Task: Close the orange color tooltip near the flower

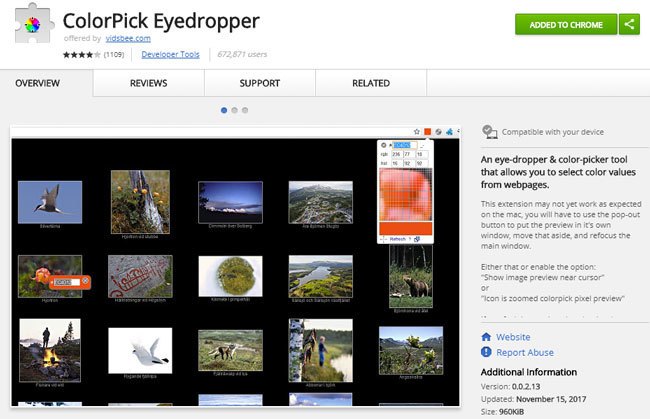Action: pyautogui.click(x=85, y=281)
